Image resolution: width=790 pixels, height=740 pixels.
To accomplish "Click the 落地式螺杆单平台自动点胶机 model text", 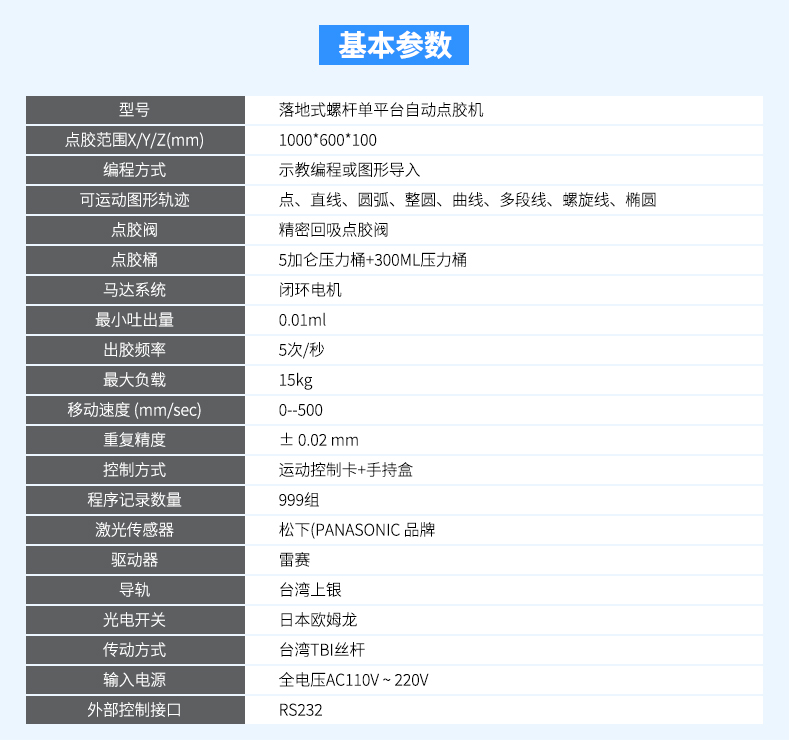I will tap(381, 110).
